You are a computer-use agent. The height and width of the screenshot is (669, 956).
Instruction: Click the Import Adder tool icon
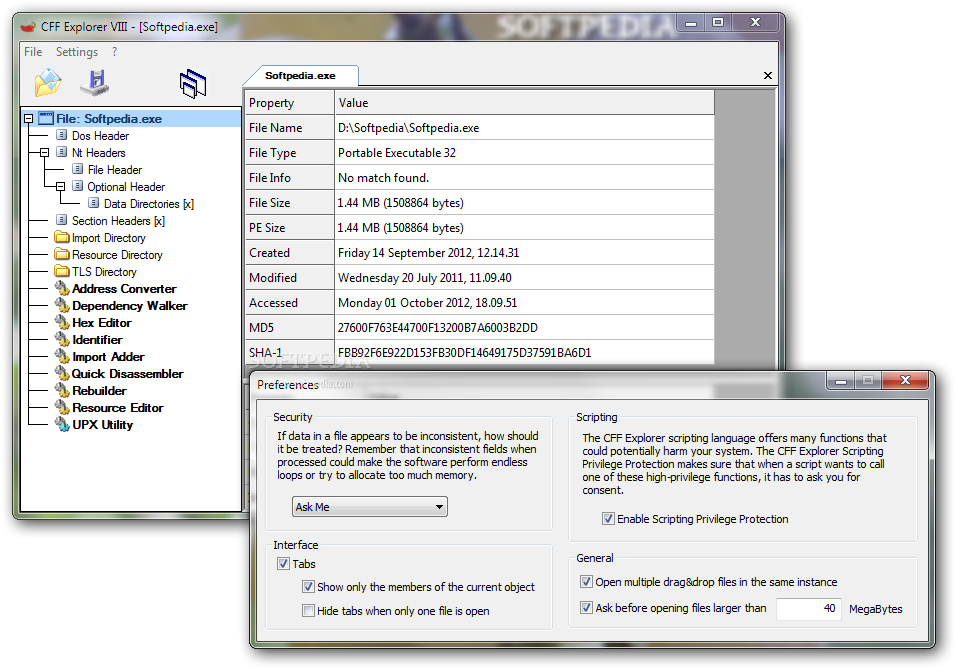tap(62, 356)
